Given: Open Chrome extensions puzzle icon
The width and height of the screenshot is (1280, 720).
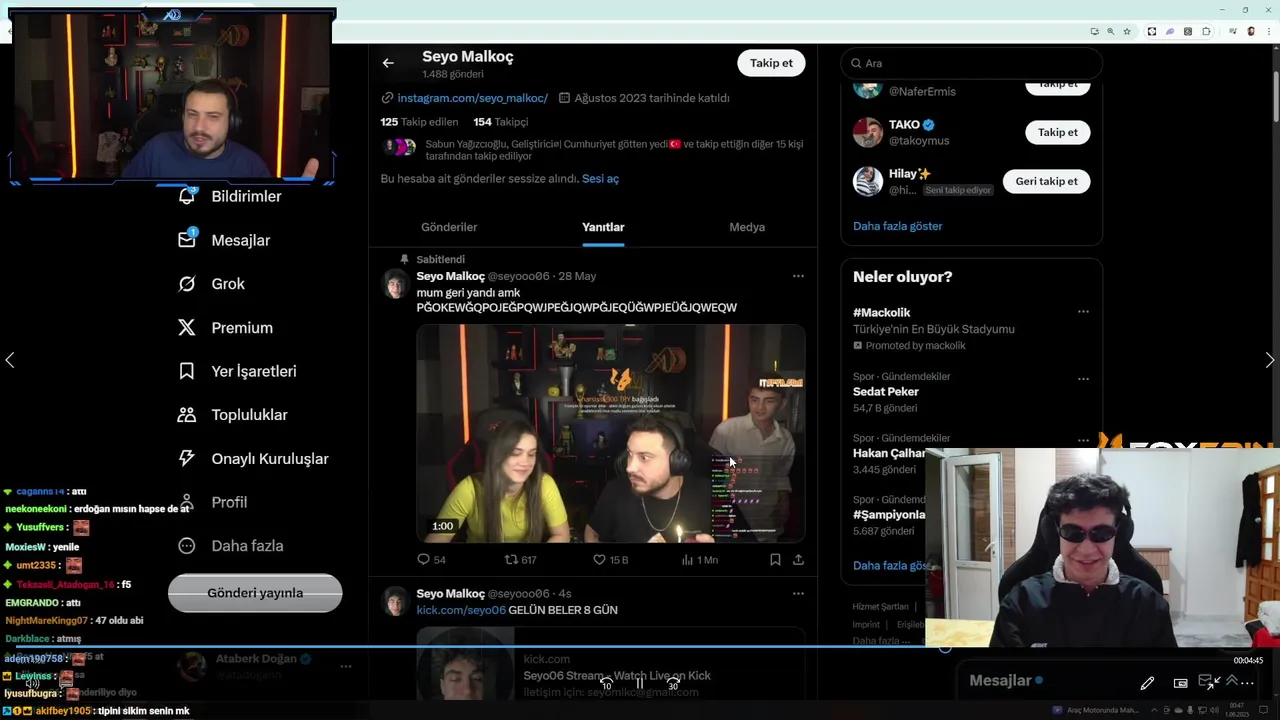Looking at the screenshot, I should coord(1206,31).
